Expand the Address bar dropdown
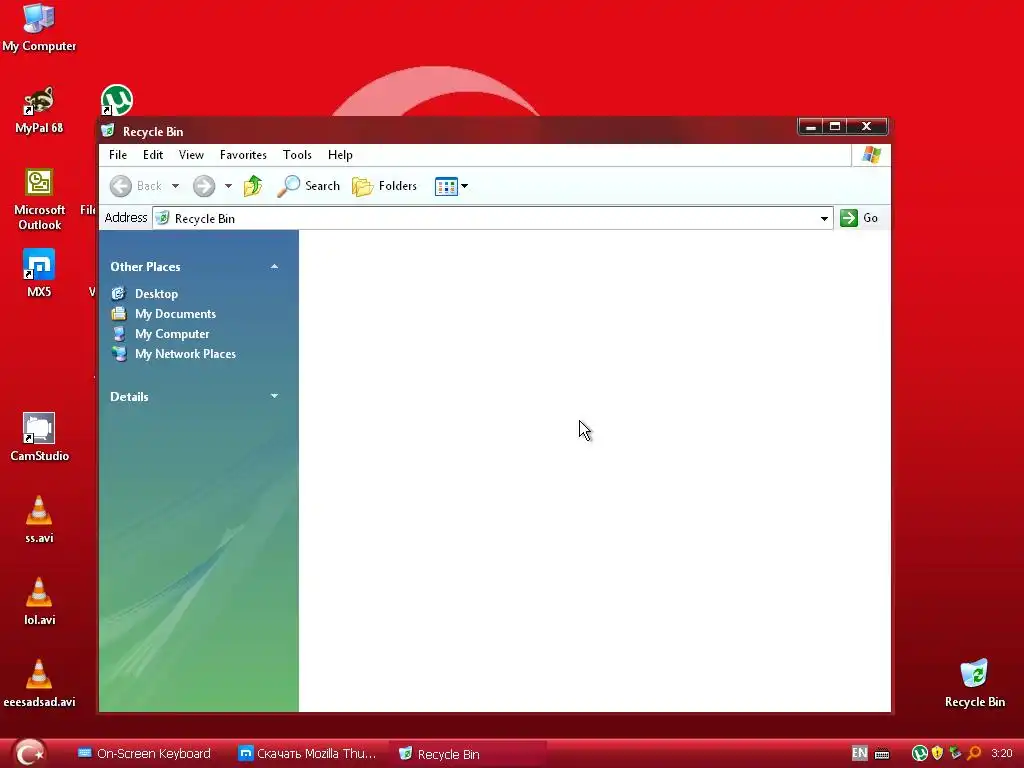Screen dimensions: 1024x768 (824, 218)
